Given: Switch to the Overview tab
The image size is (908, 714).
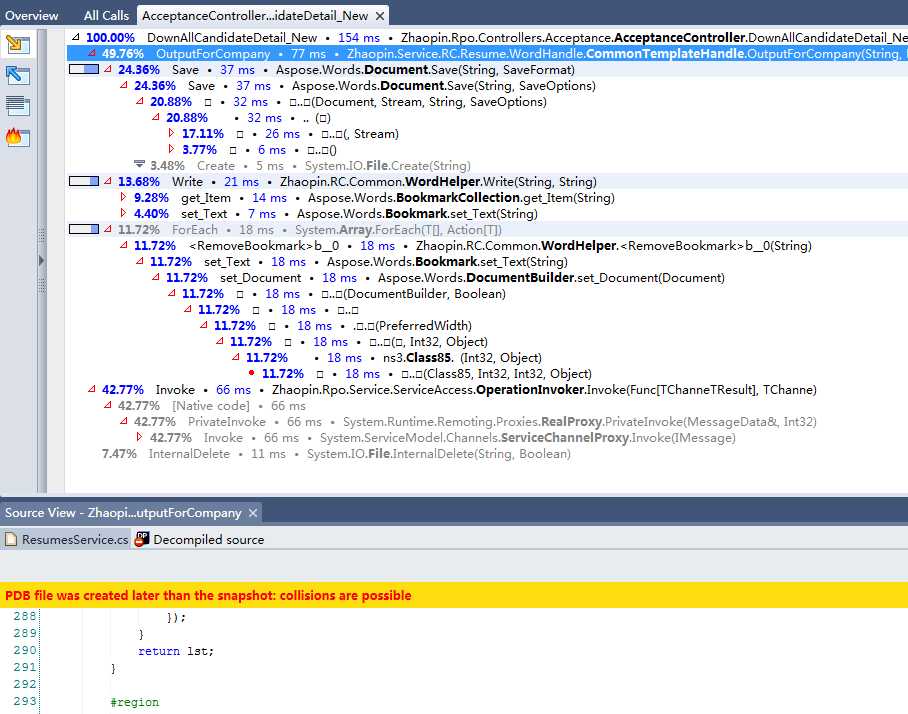Looking at the screenshot, I should point(32,16).
